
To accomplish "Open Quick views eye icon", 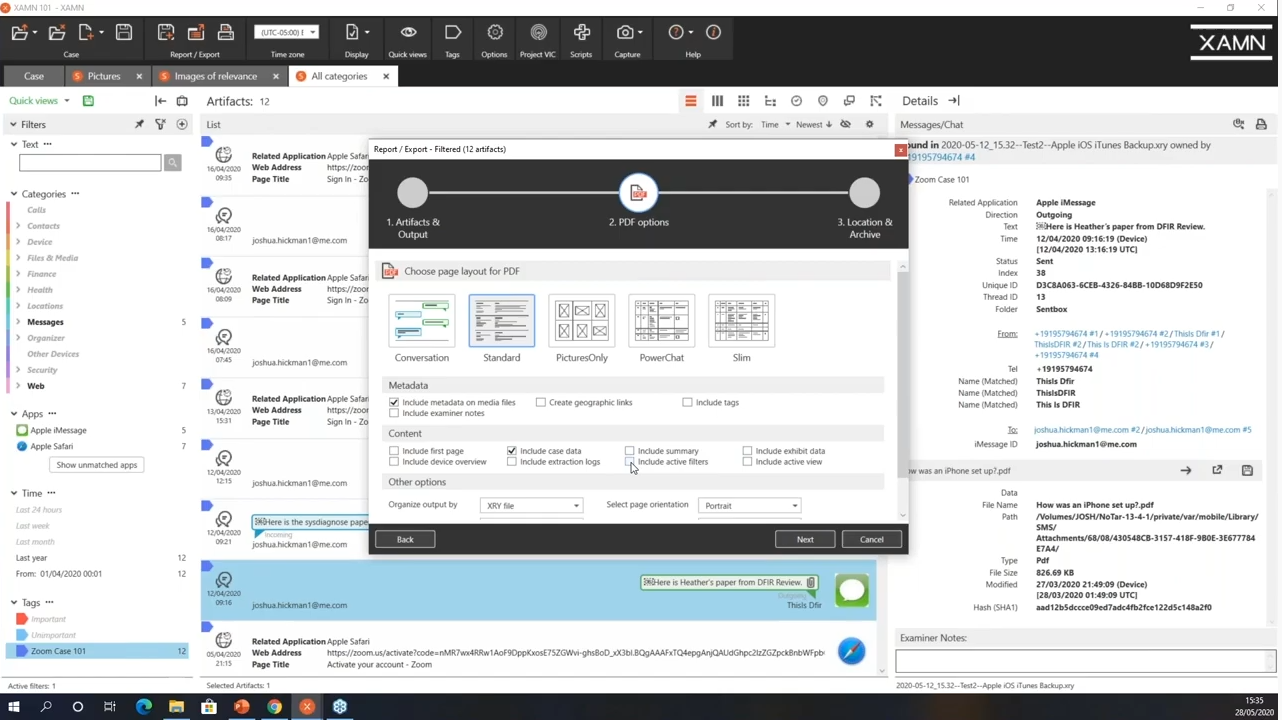I will click(408, 33).
